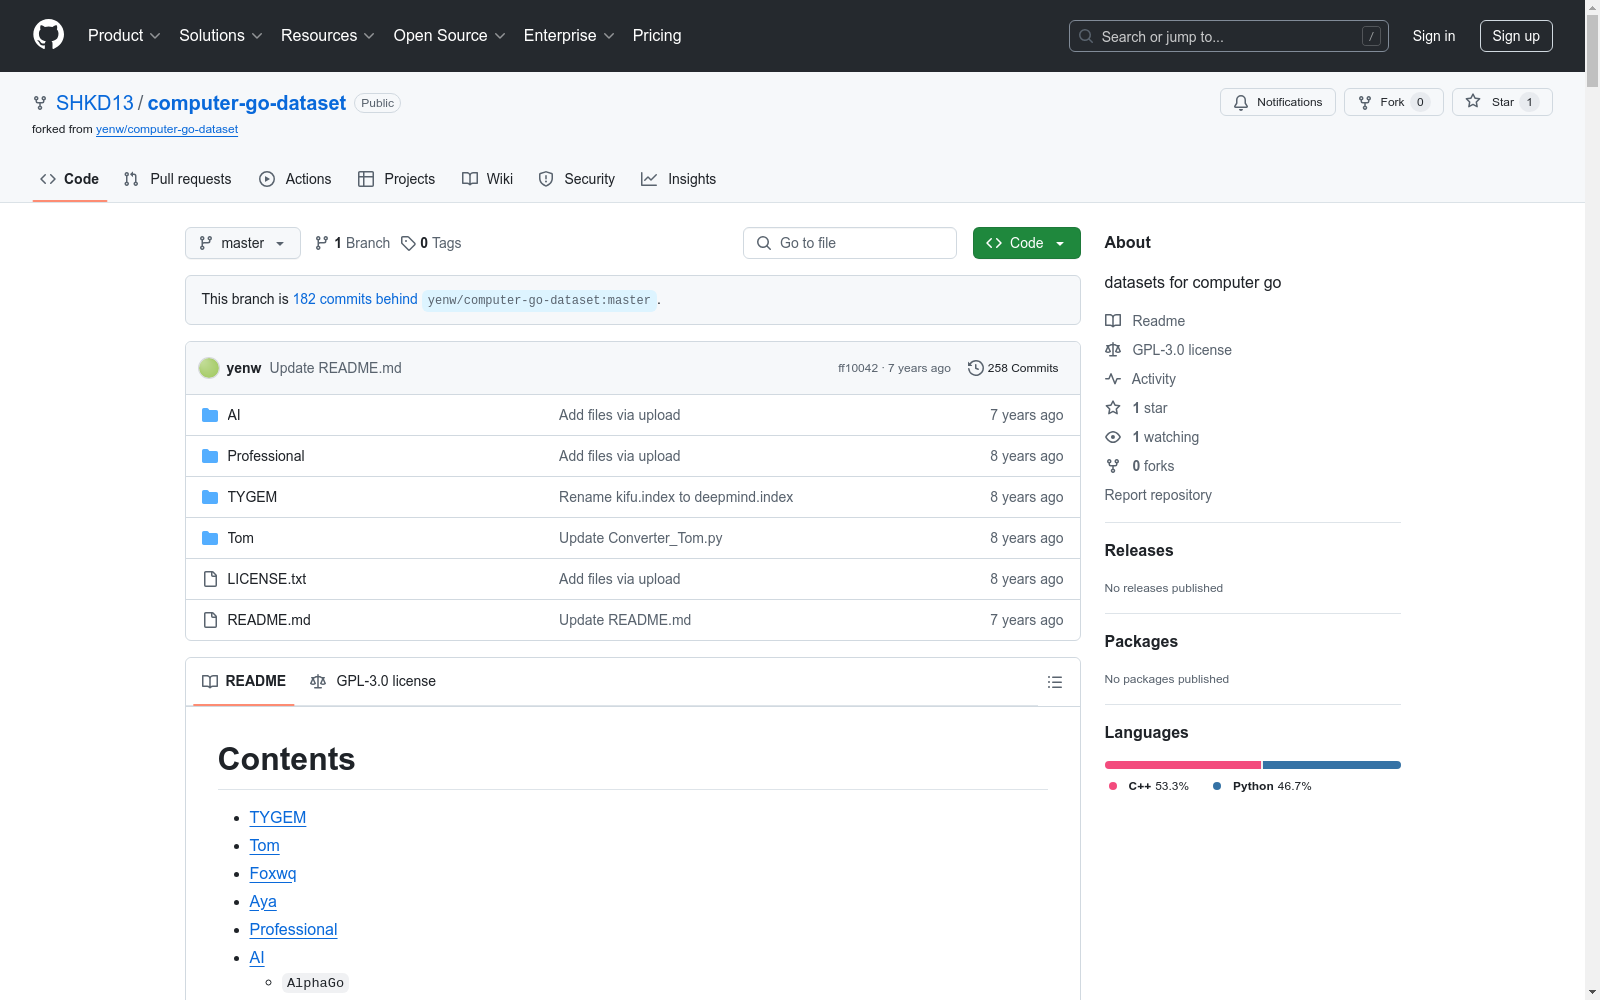Open the Tom folder icon
The width and height of the screenshot is (1600, 1000).
click(210, 538)
